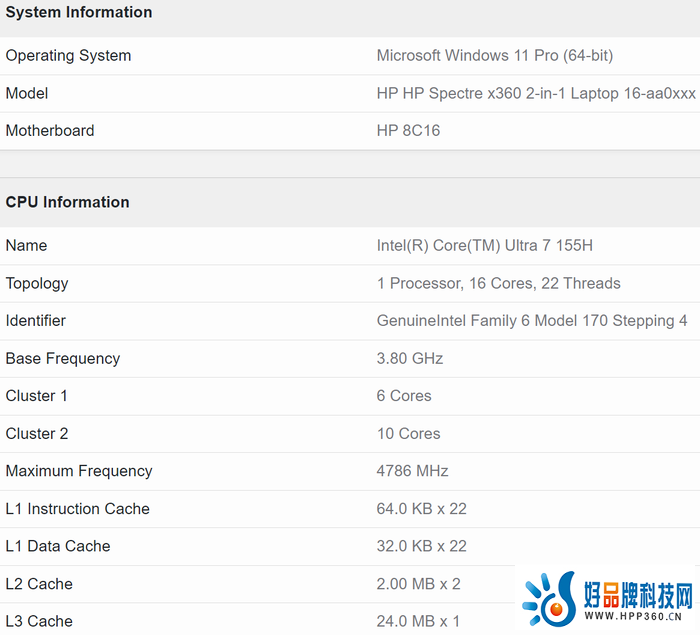Click the 'L3 Cache' label
The image size is (700, 635).
point(39,621)
